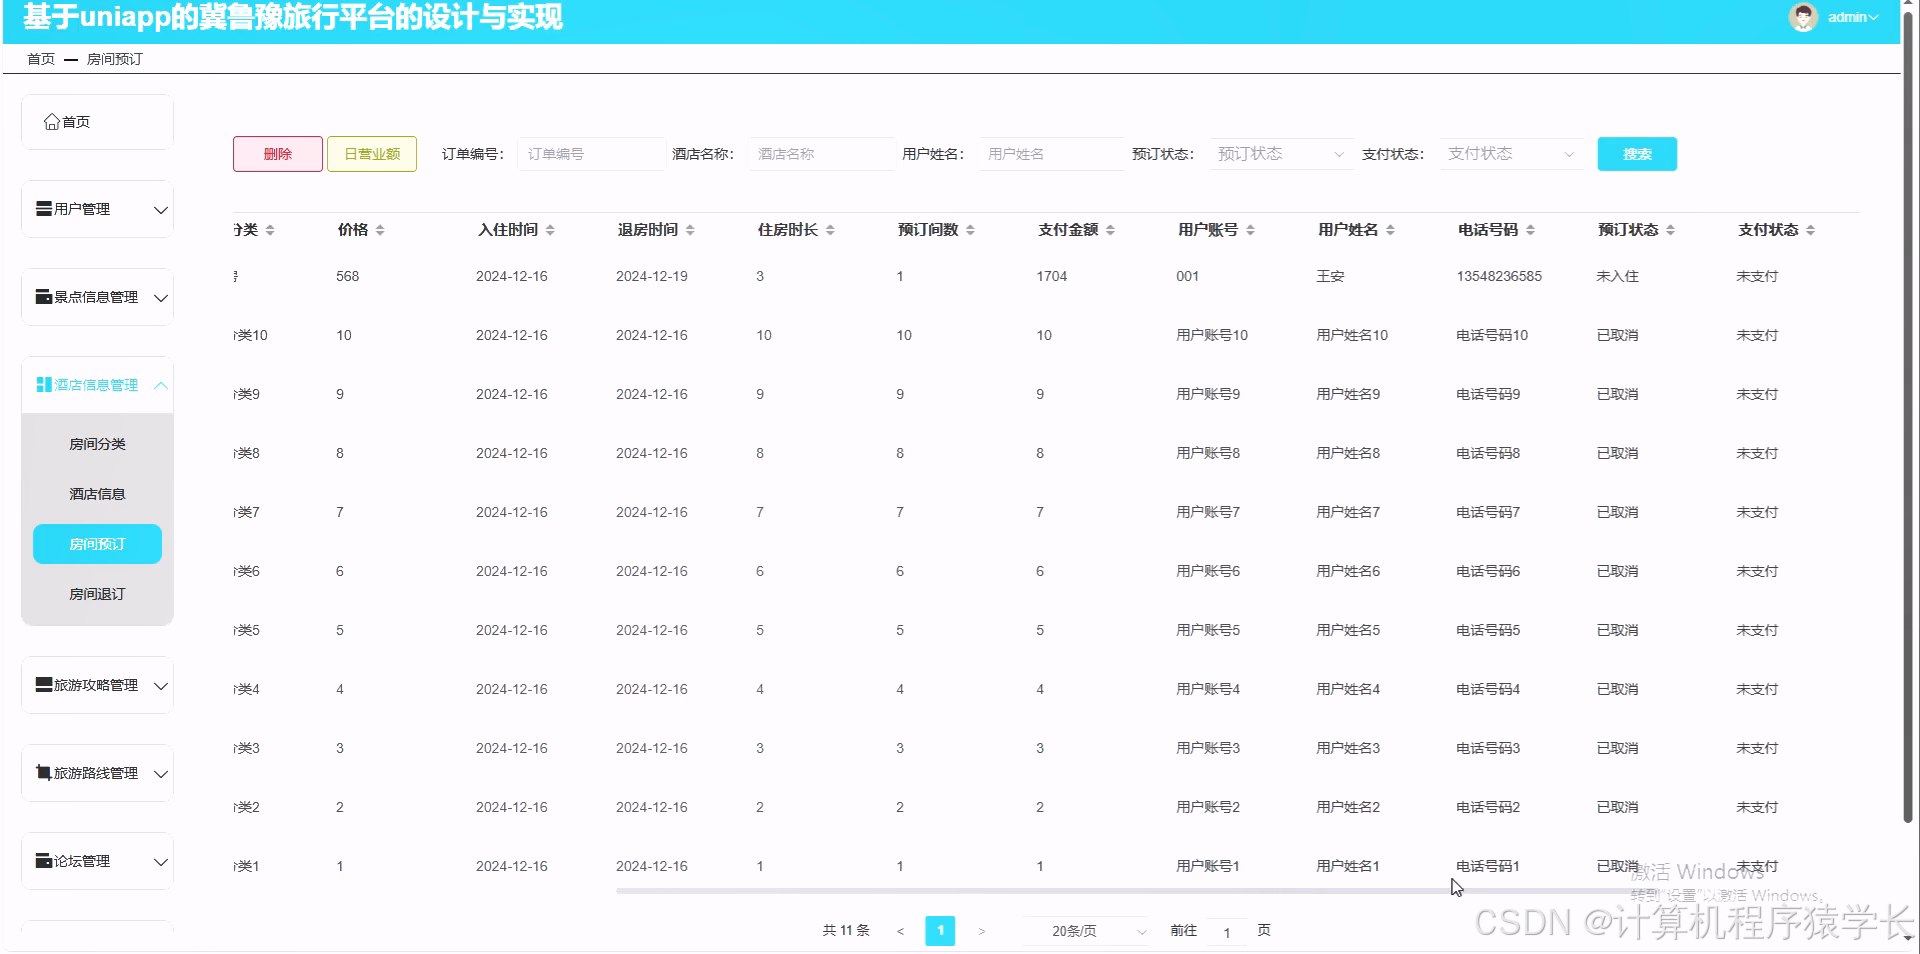Open the admin account dropdown
This screenshot has width=1920, height=954.
(1853, 17)
